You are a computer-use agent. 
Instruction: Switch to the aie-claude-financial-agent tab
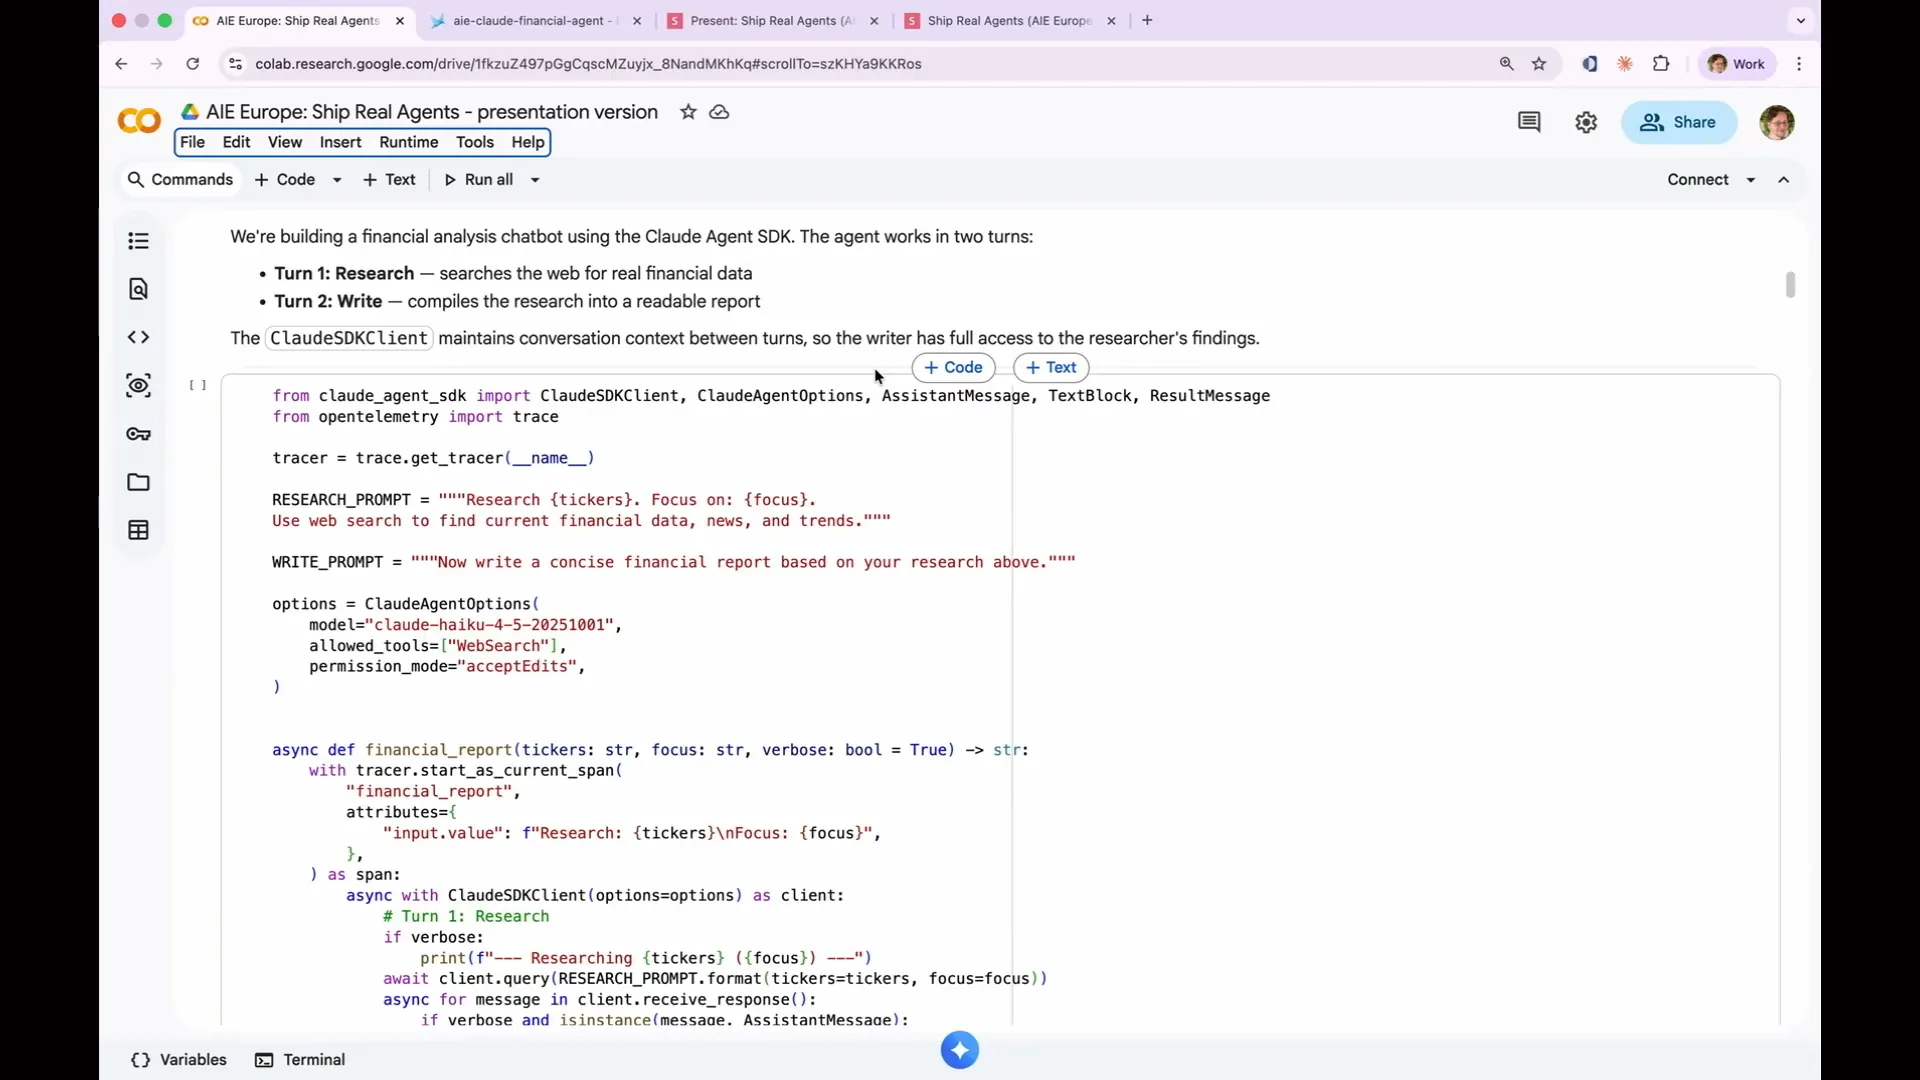pos(535,20)
